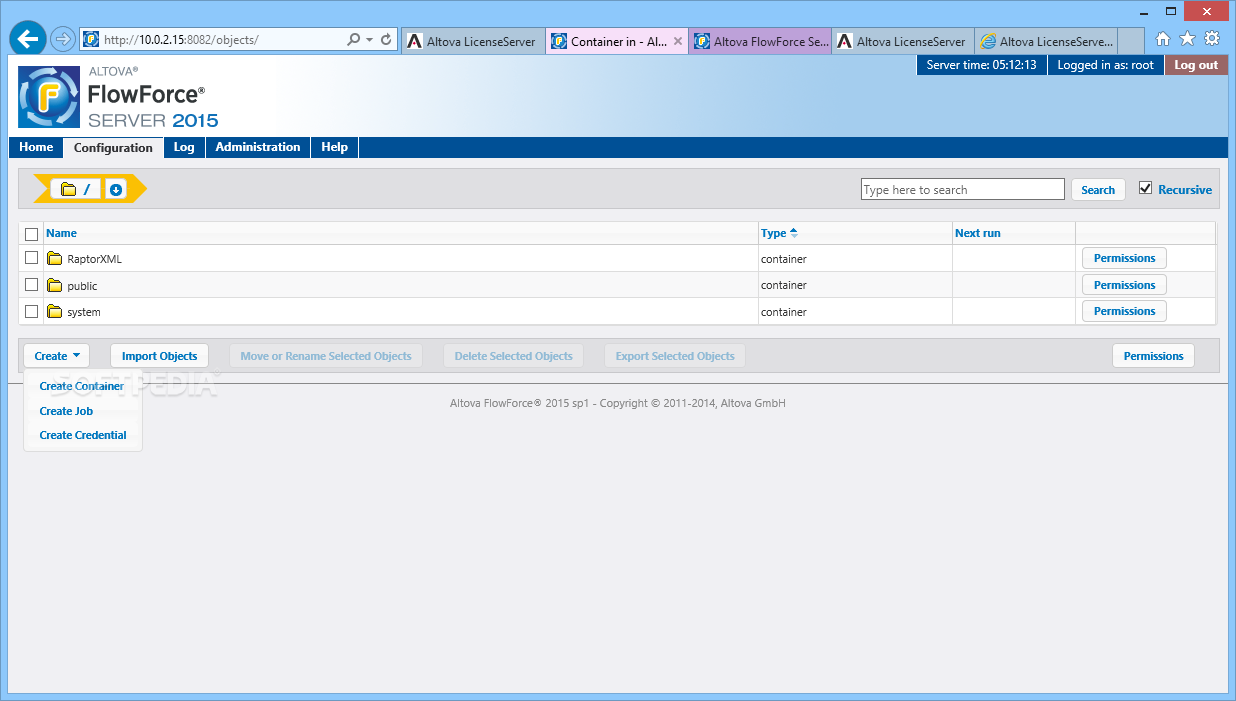Click the Server time display

coord(981,65)
